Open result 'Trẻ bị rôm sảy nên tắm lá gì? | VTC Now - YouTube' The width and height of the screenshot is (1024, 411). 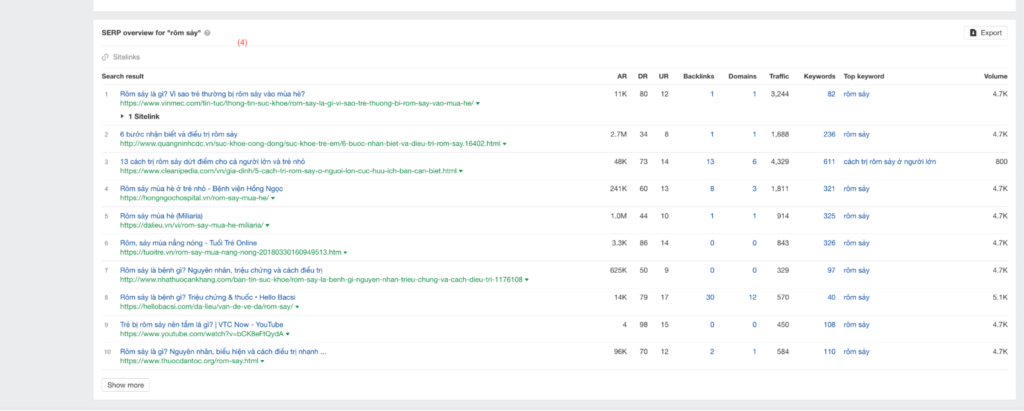click(201, 324)
